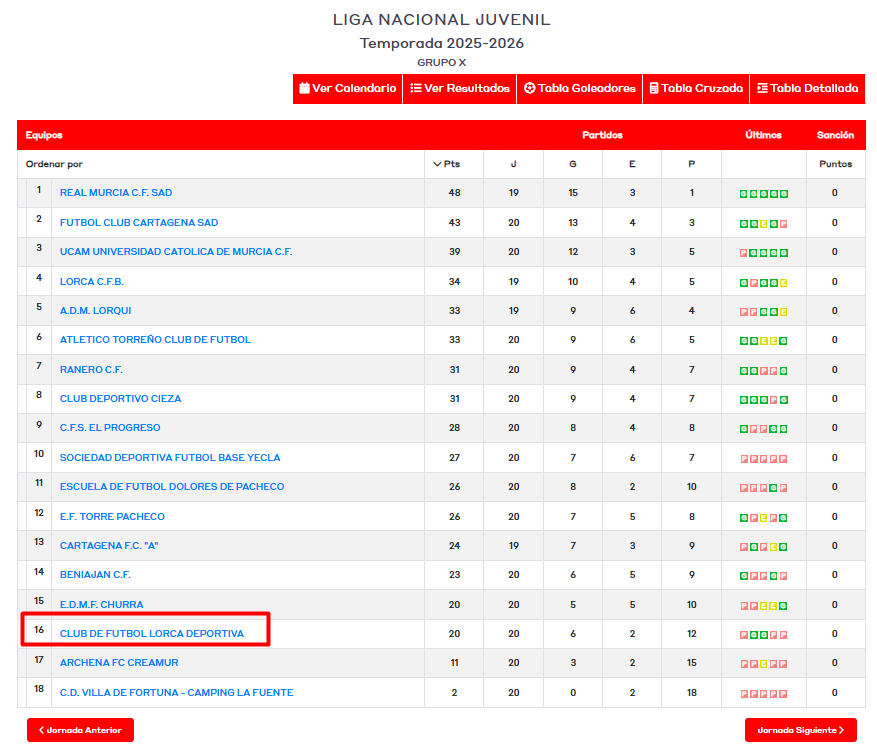Open A.D.M. LORQUI team link

tap(95, 310)
